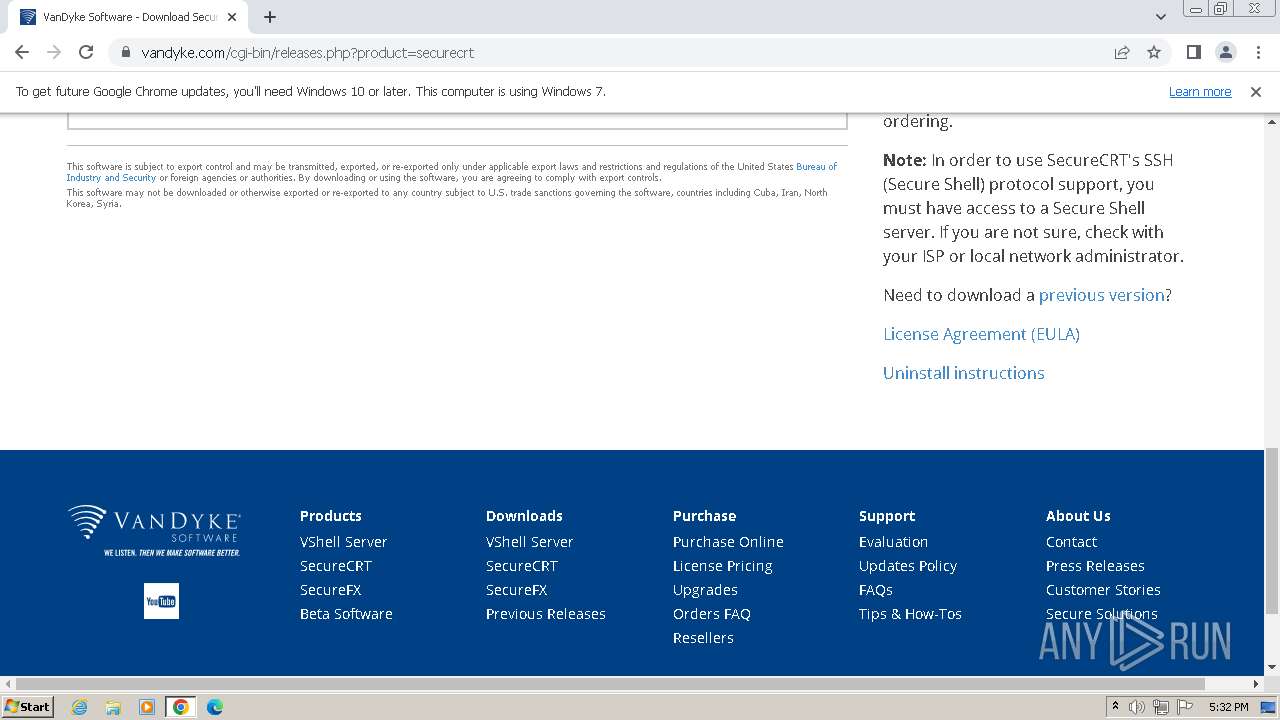This screenshot has width=1280, height=720.
Task: Open SecureCRT under Products
Action: click(336, 566)
